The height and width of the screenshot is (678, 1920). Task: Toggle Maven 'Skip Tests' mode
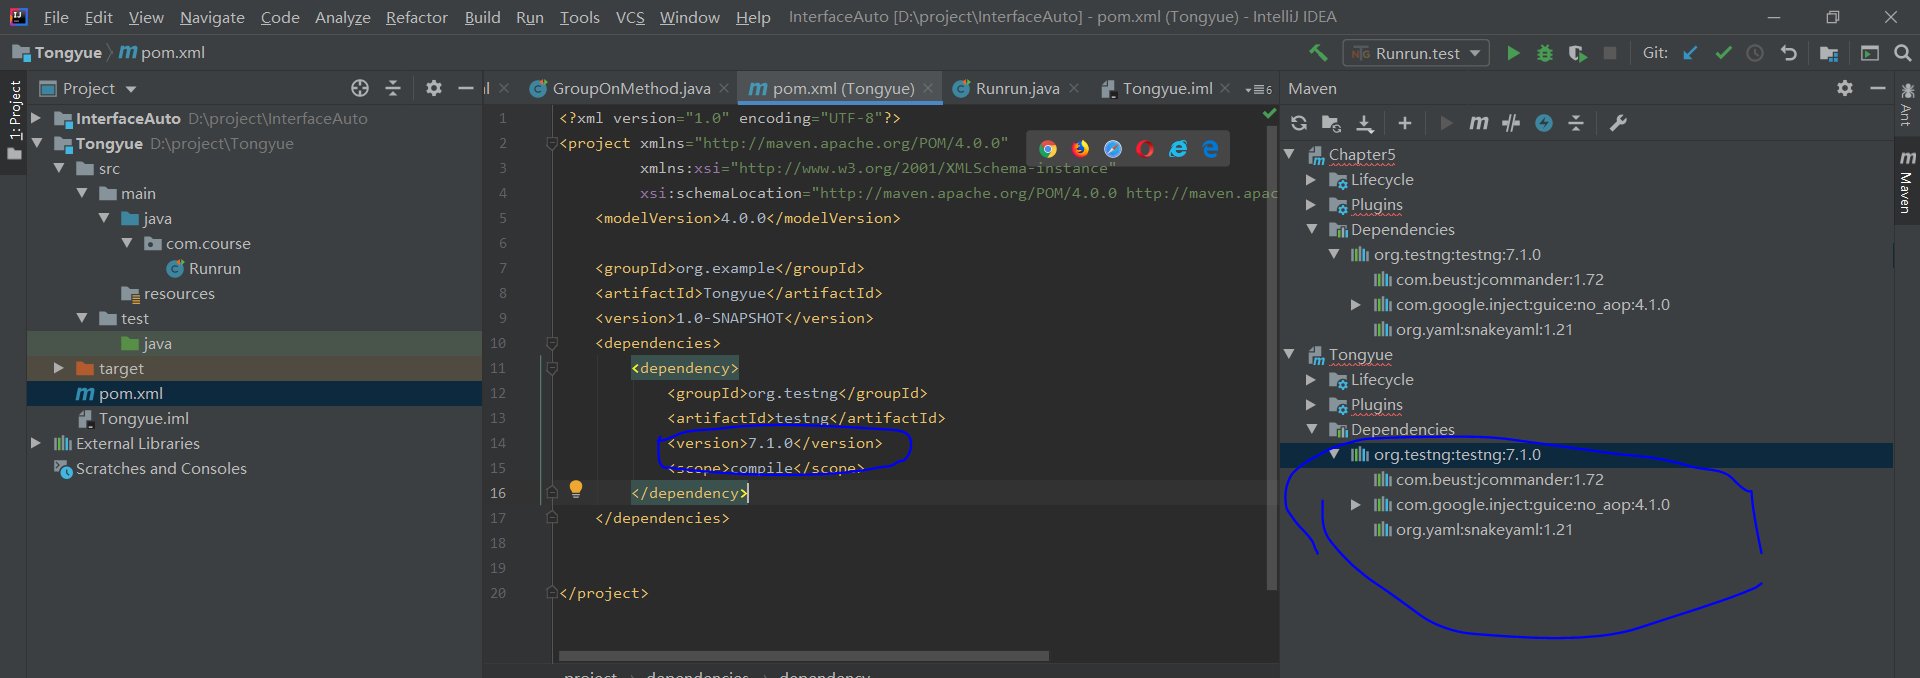[1544, 123]
